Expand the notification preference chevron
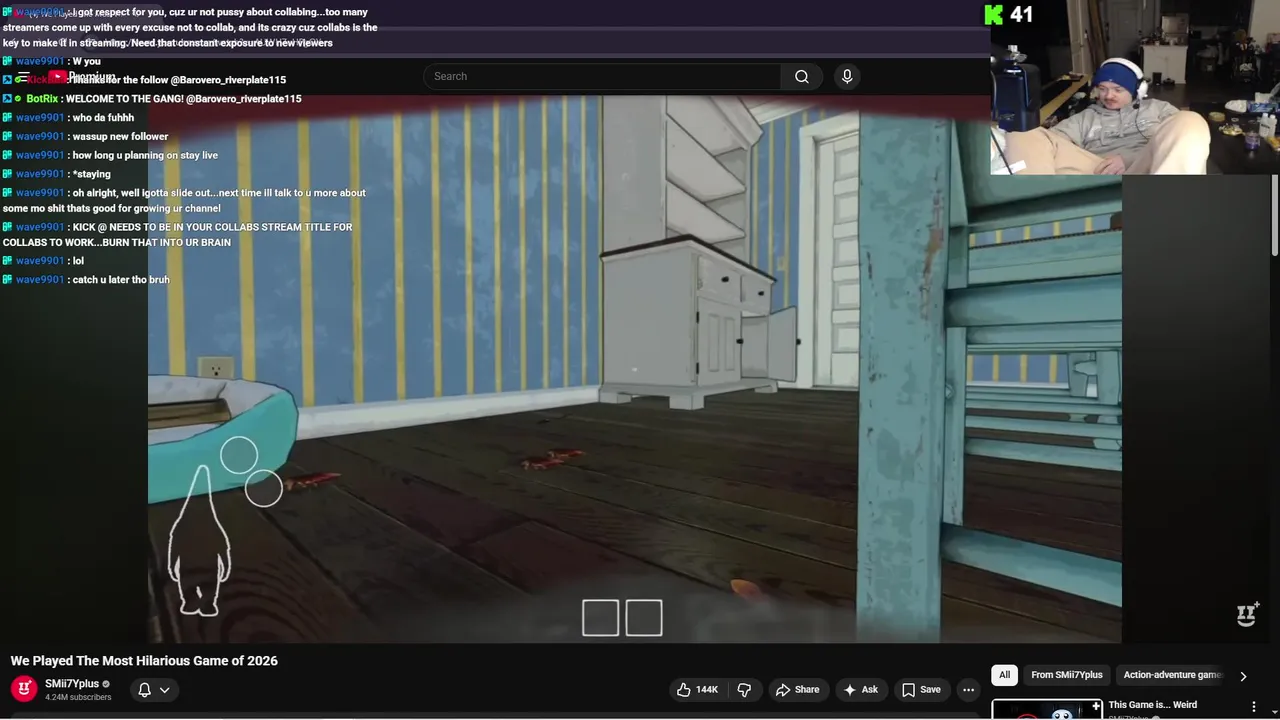 165,690
